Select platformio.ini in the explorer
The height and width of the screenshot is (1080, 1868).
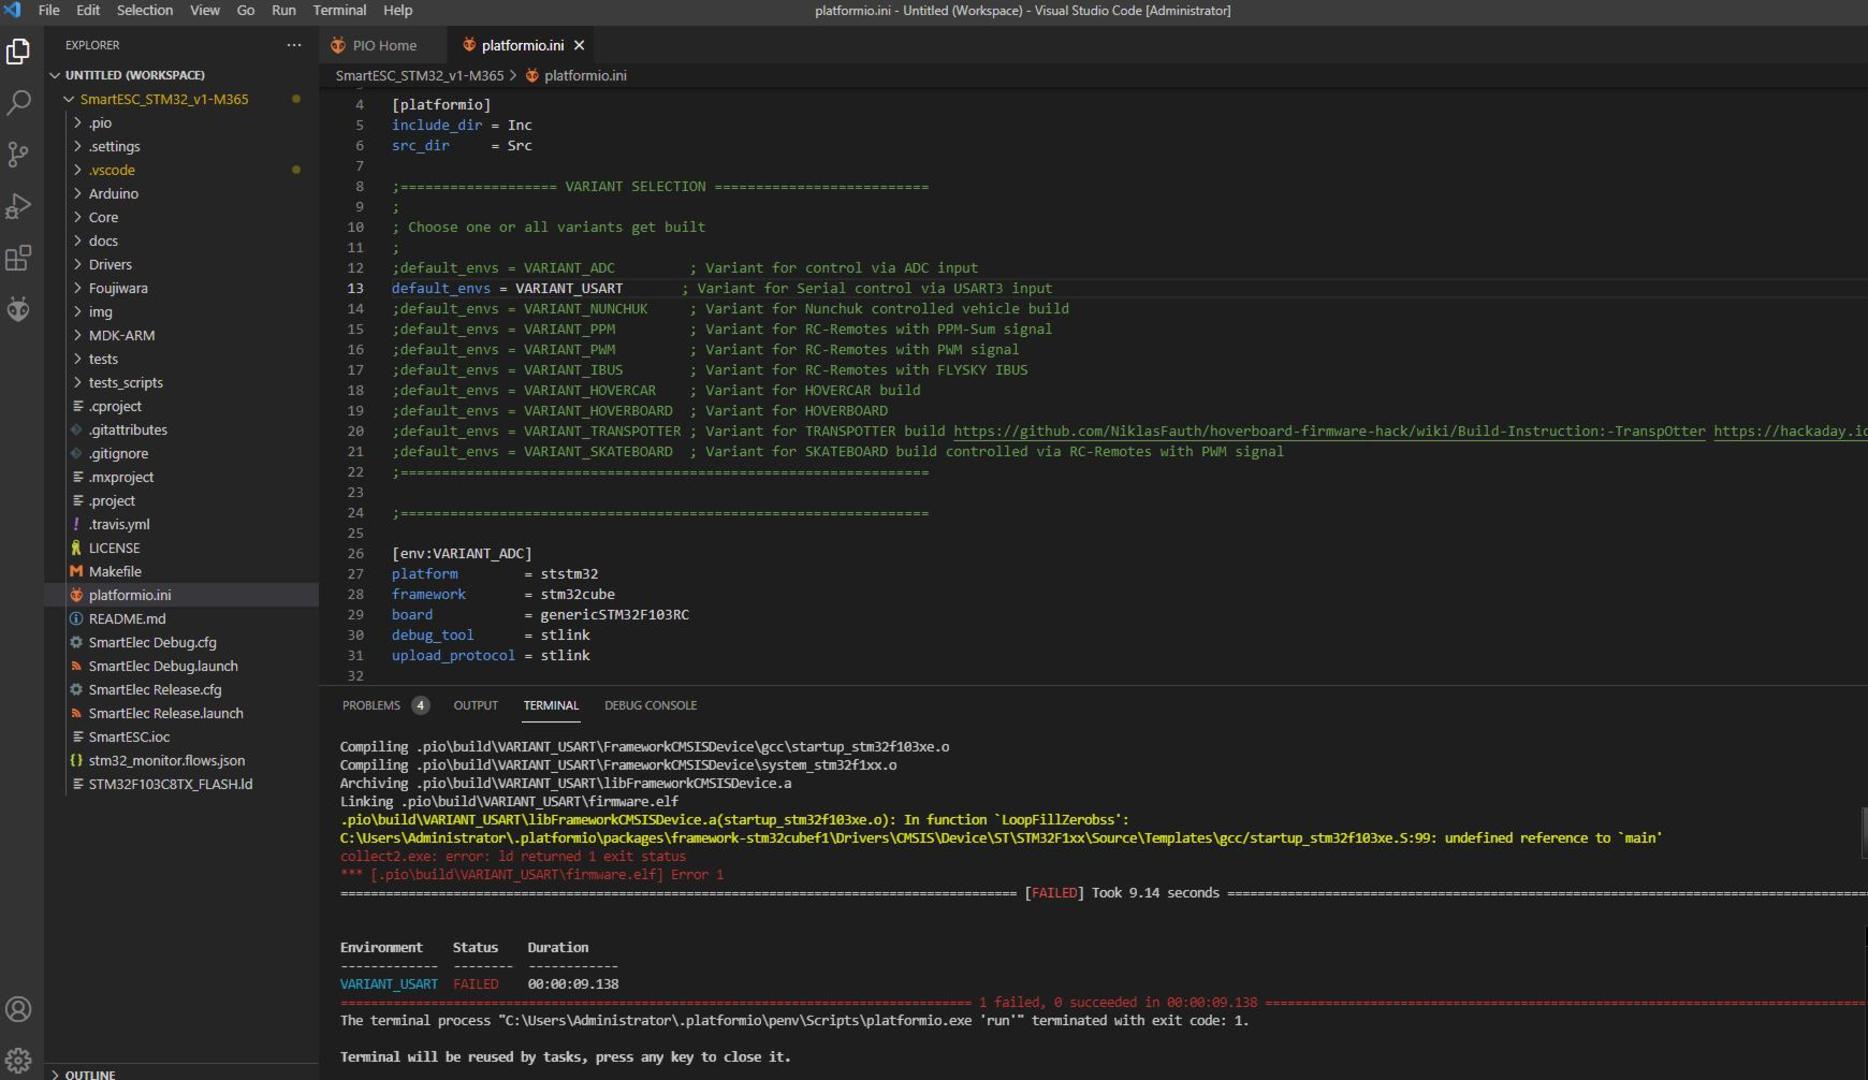tap(181, 595)
